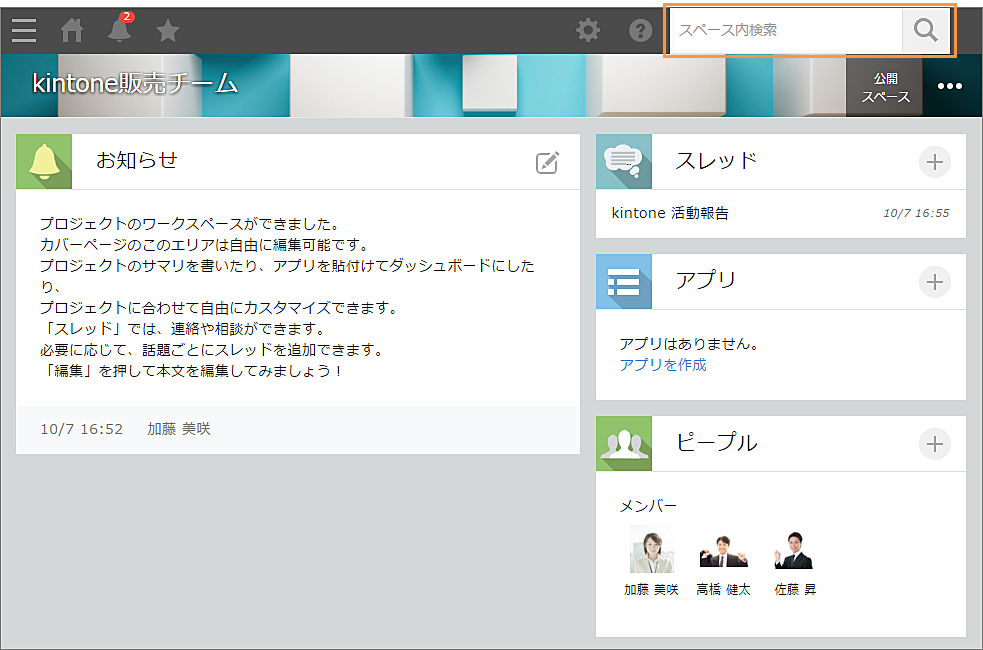This screenshot has height=650, width=983.
Task: Click member name 高橋 健太
Action: (x=723, y=590)
